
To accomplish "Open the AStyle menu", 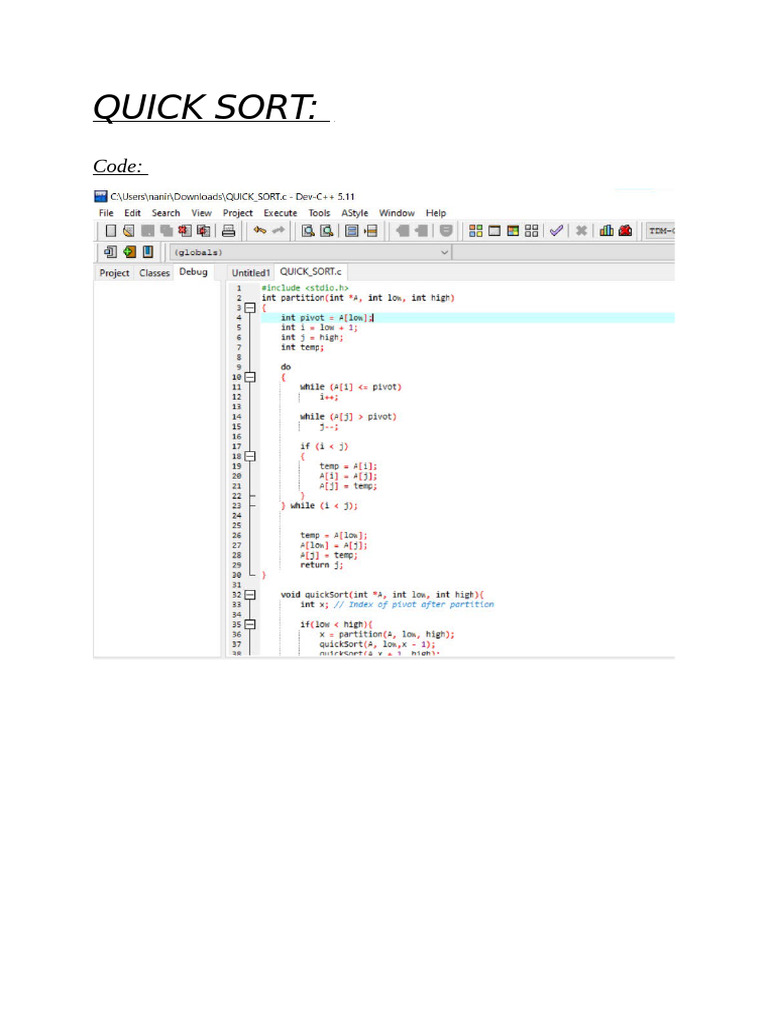I will click(x=354, y=213).
